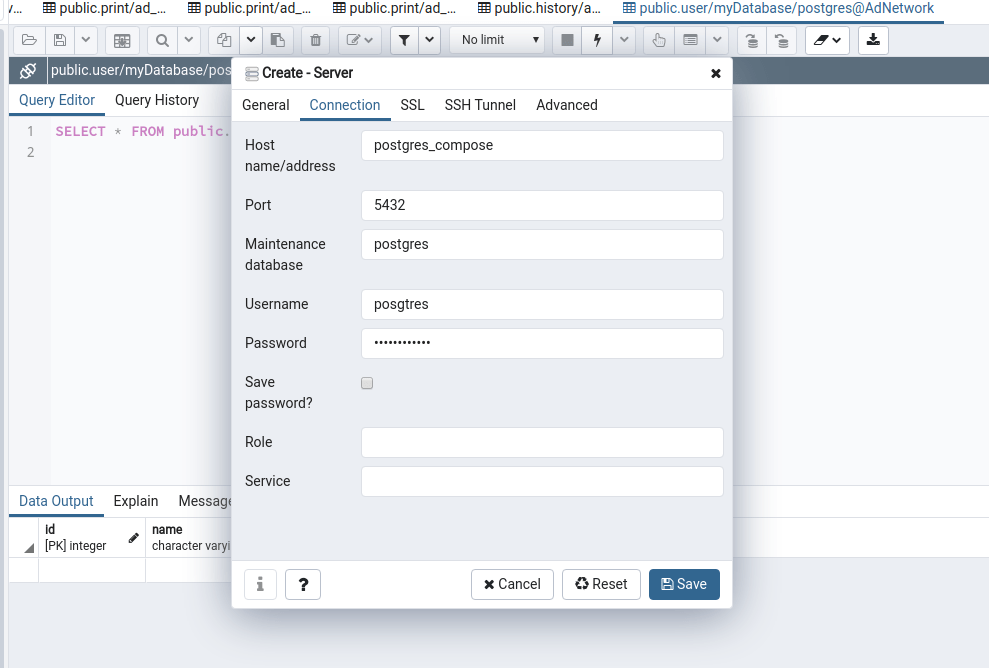Click the Password input field
The width and height of the screenshot is (989, 668).
pyautogui.click(x=542, y=344)
